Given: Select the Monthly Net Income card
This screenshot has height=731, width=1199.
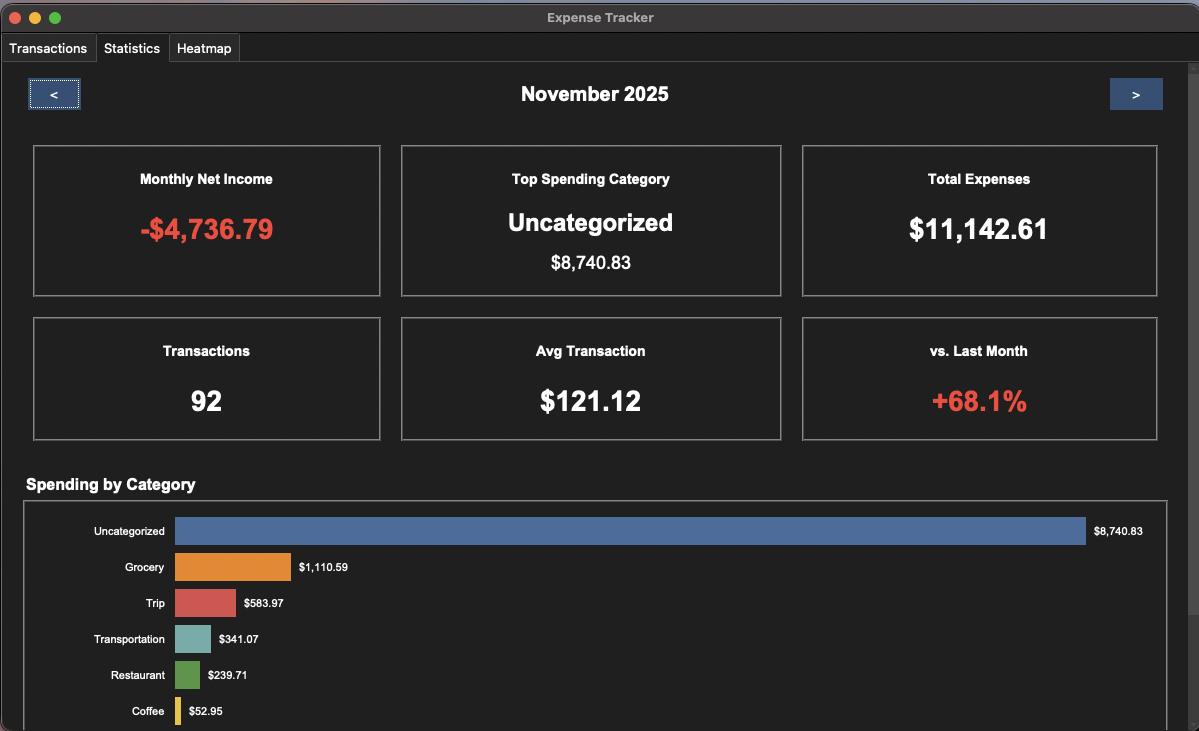Looking at the screenshot, I should (x=206, y=220).
